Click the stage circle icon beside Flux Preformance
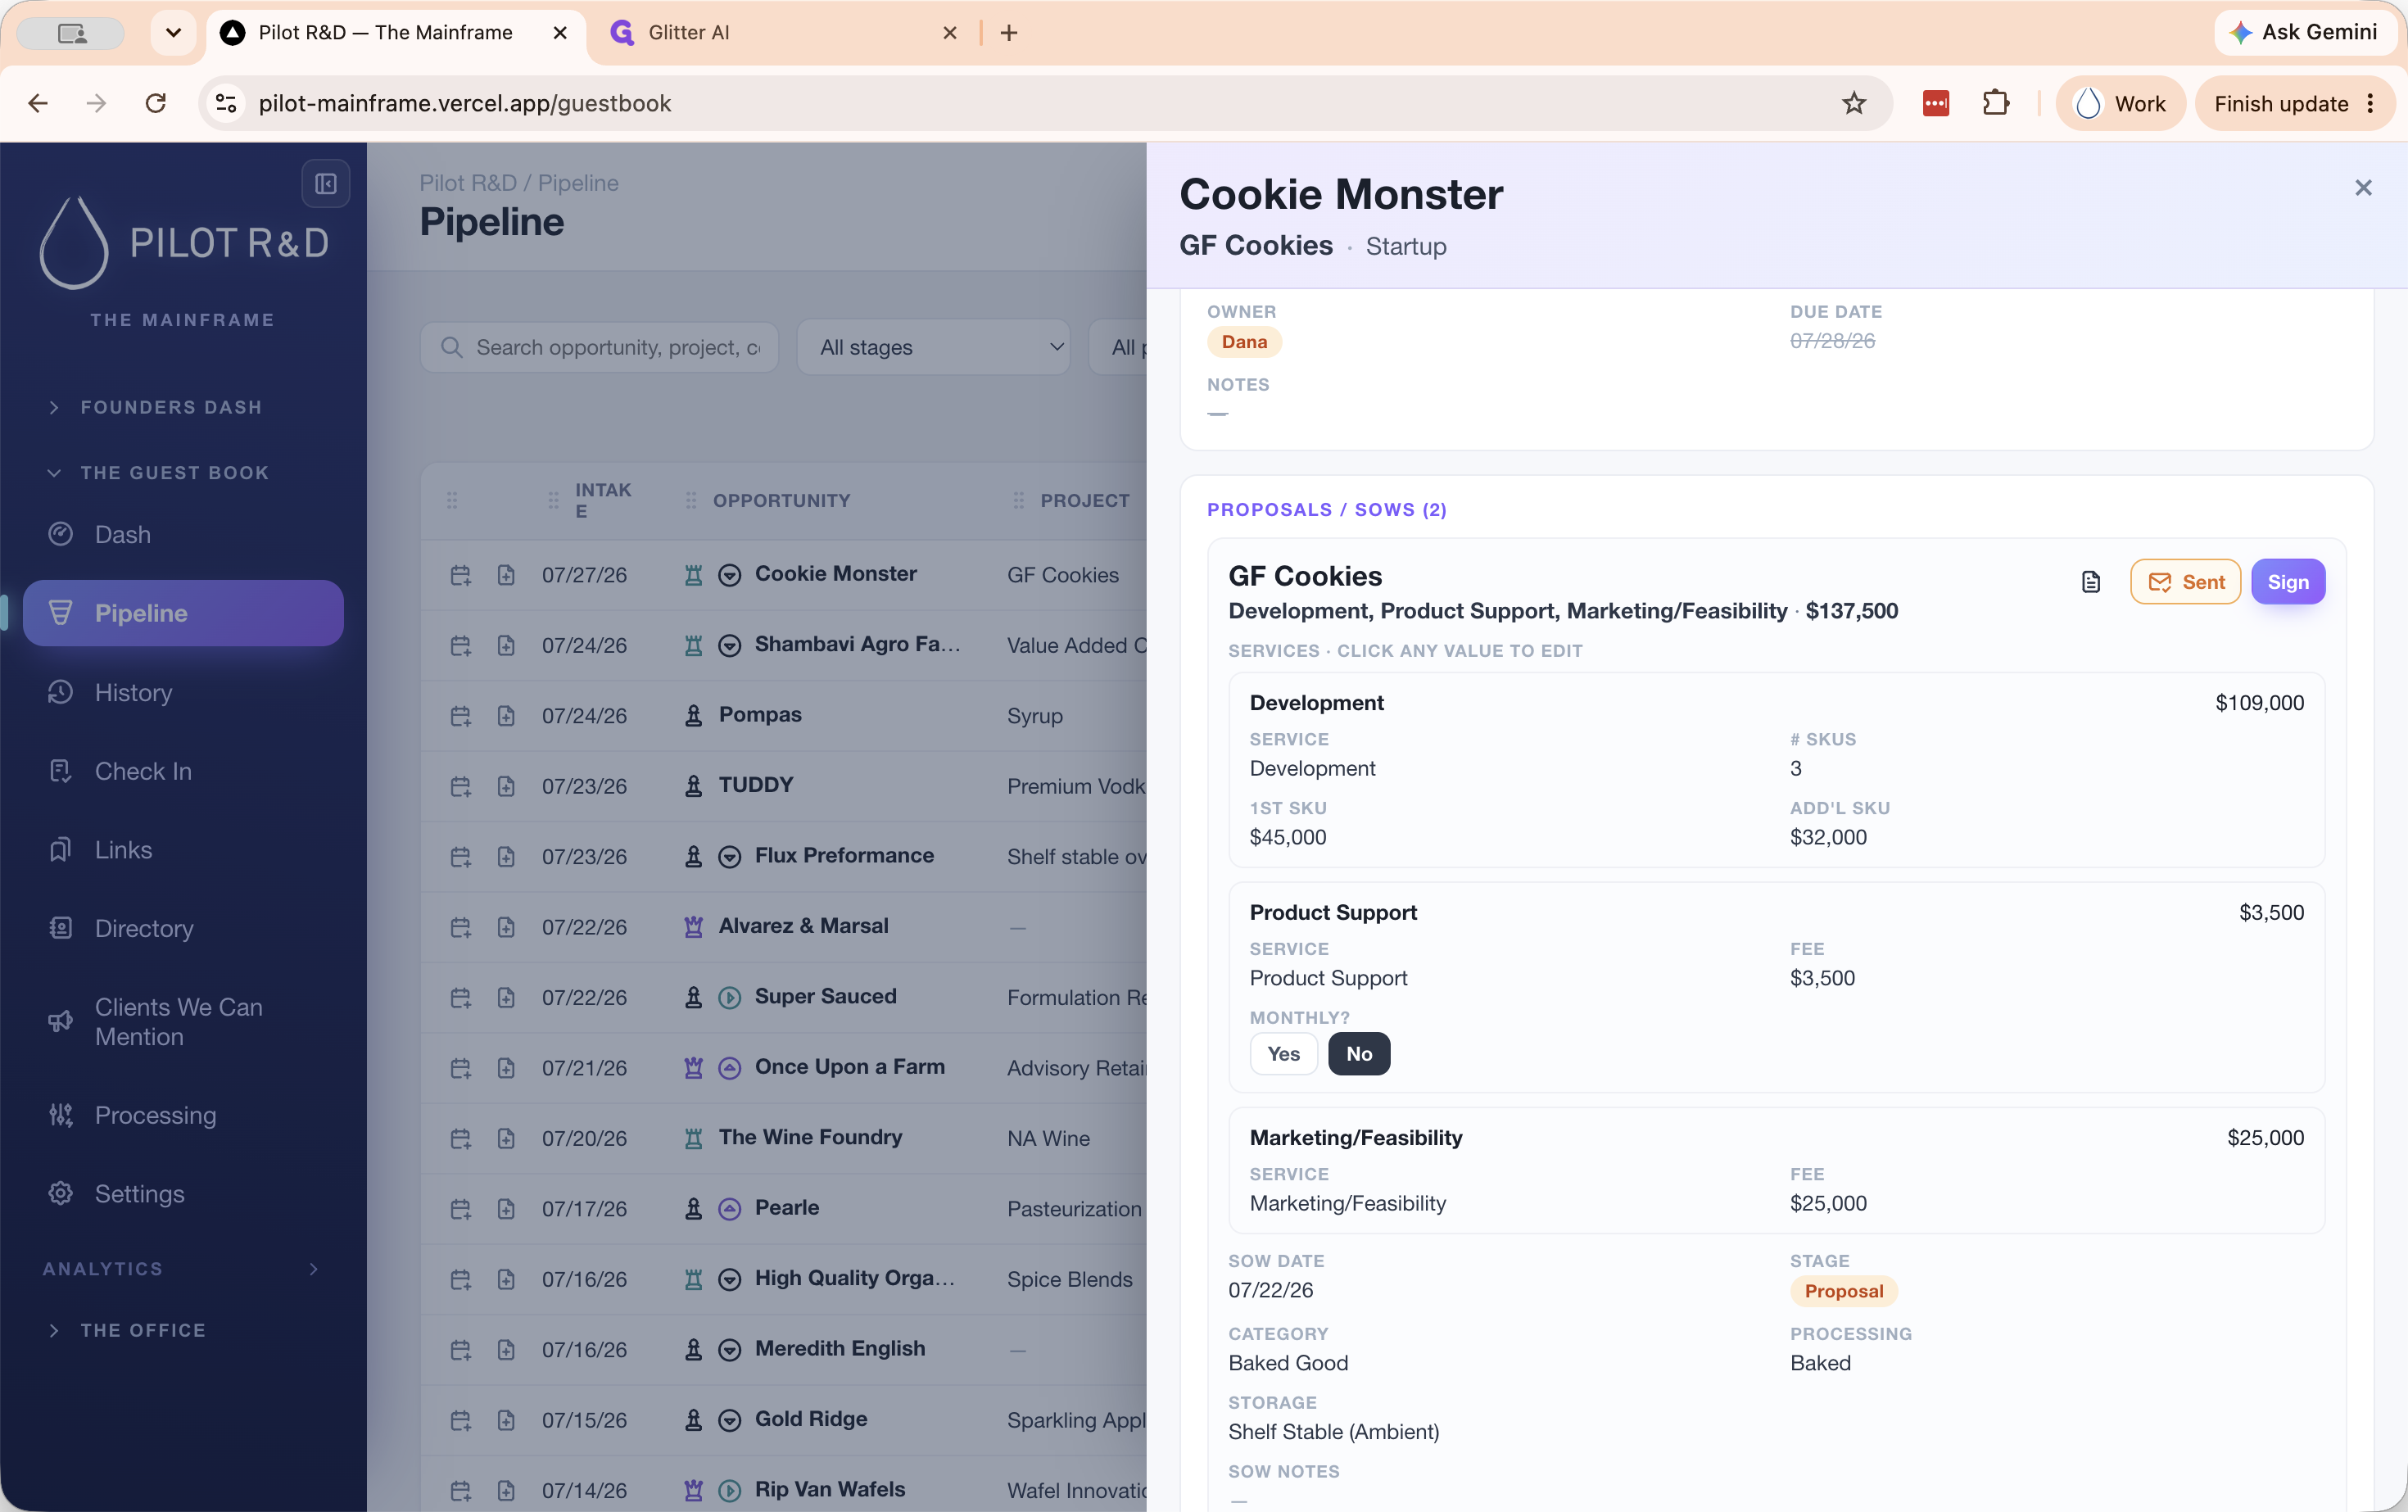Screen dimensions: 2408x1512 point(730,857)
